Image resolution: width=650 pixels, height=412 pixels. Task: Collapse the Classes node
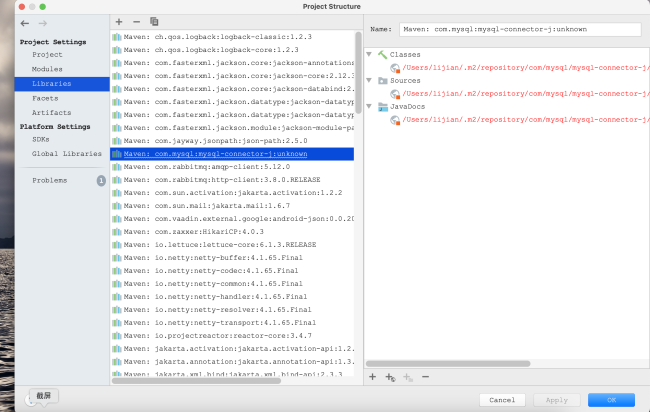tap(369, 54)
